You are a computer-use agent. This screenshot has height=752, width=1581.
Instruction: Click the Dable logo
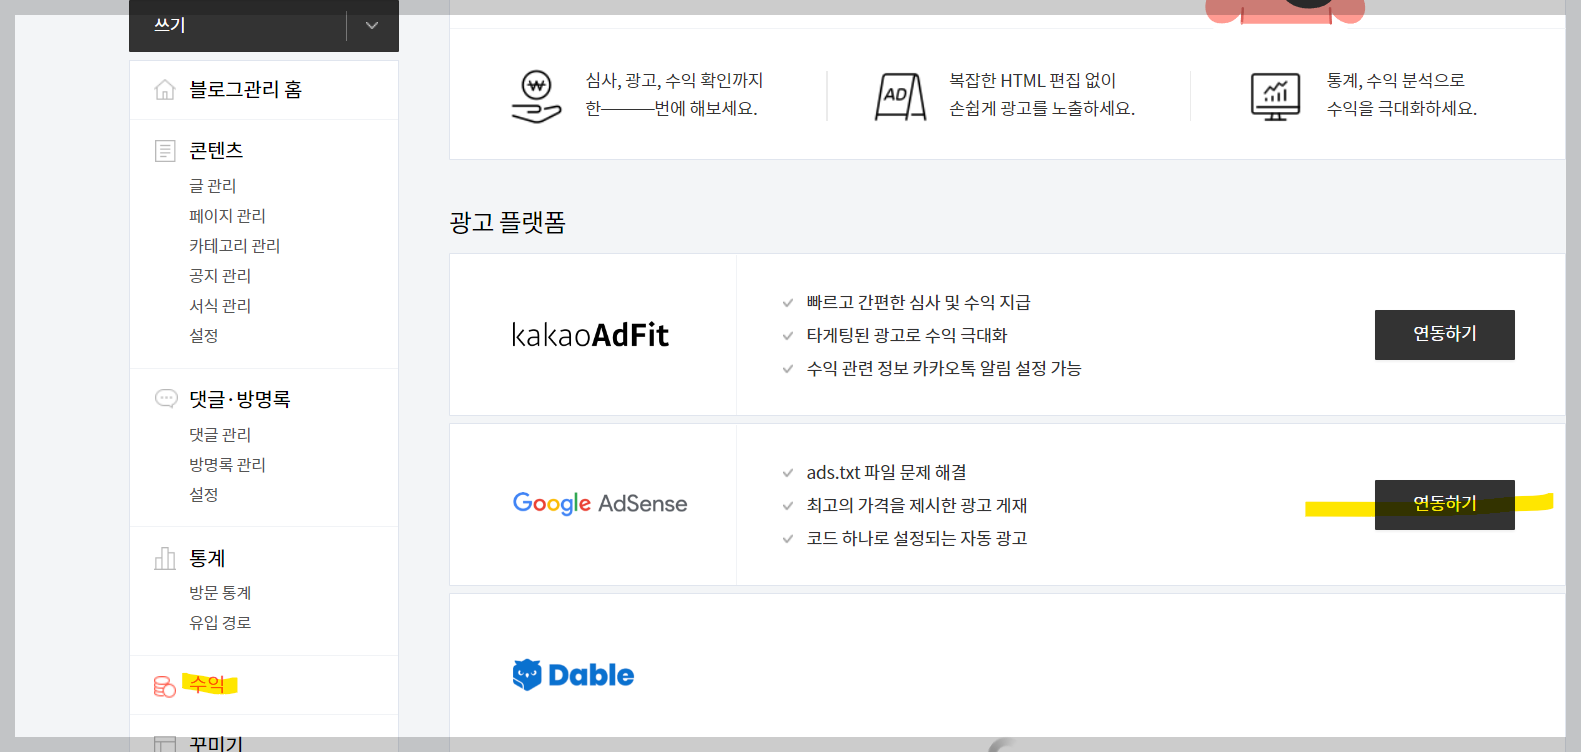coord(573,675)
